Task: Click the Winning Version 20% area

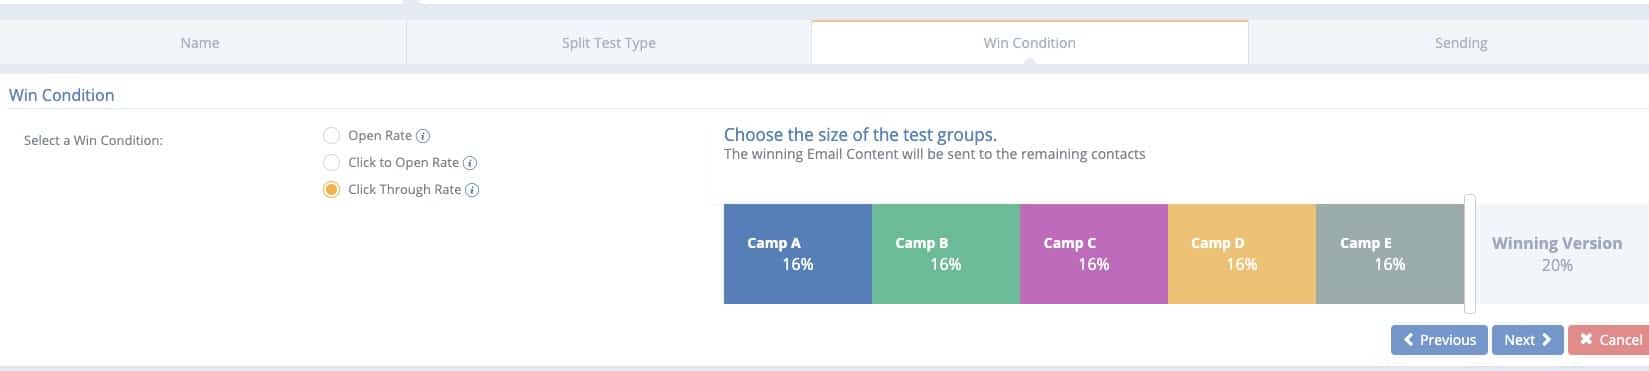Action: click(1557, 254)
